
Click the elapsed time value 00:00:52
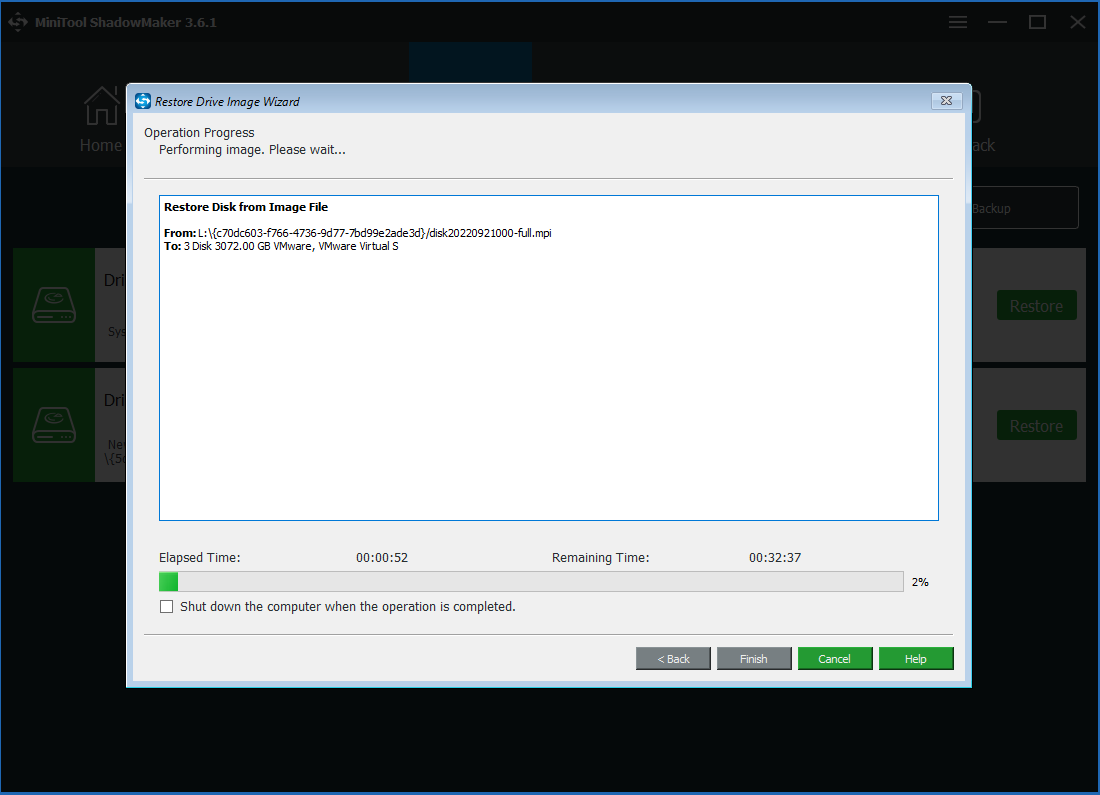click(x=382, y=558)
